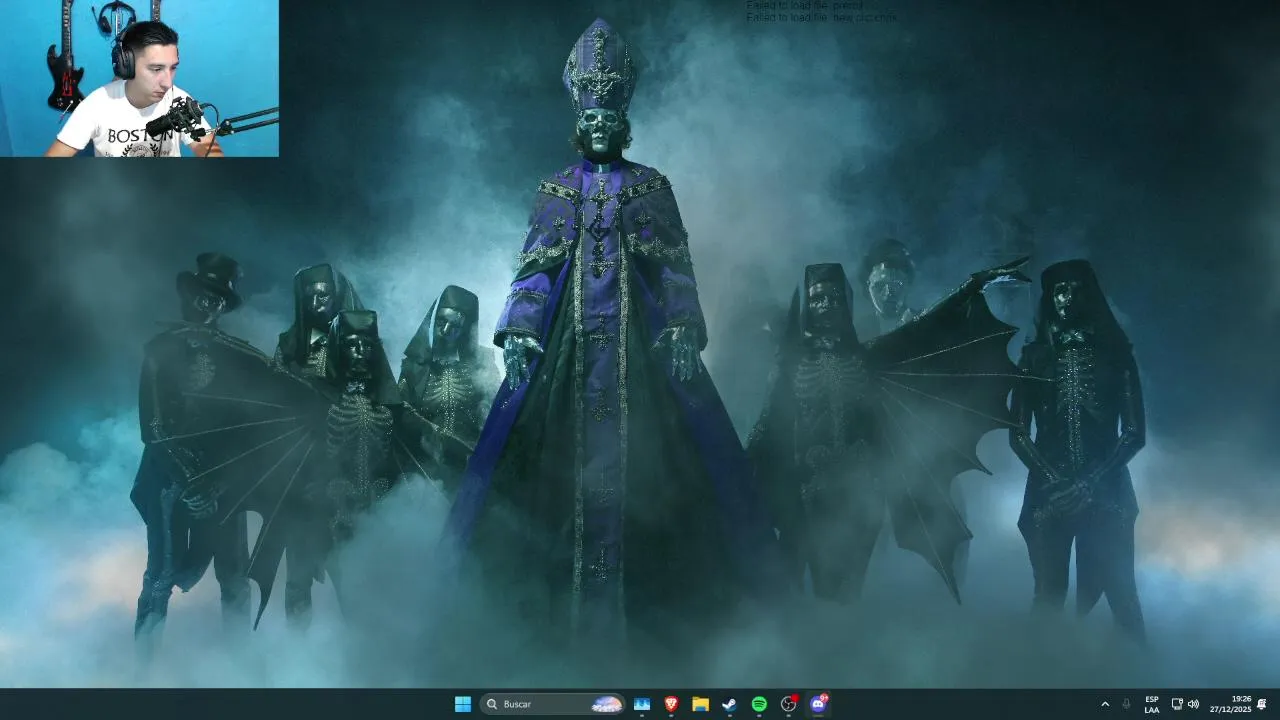Open the notifications bell icon
The width and height of the screenshot is (1280, 720).
tap(1262, 704)
